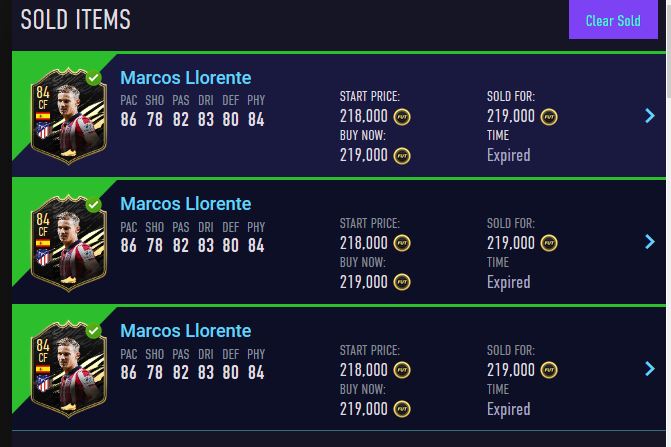671x447 pixels.
Task: Expand the first Marcos Llorente item arrow
Action: 650,116
